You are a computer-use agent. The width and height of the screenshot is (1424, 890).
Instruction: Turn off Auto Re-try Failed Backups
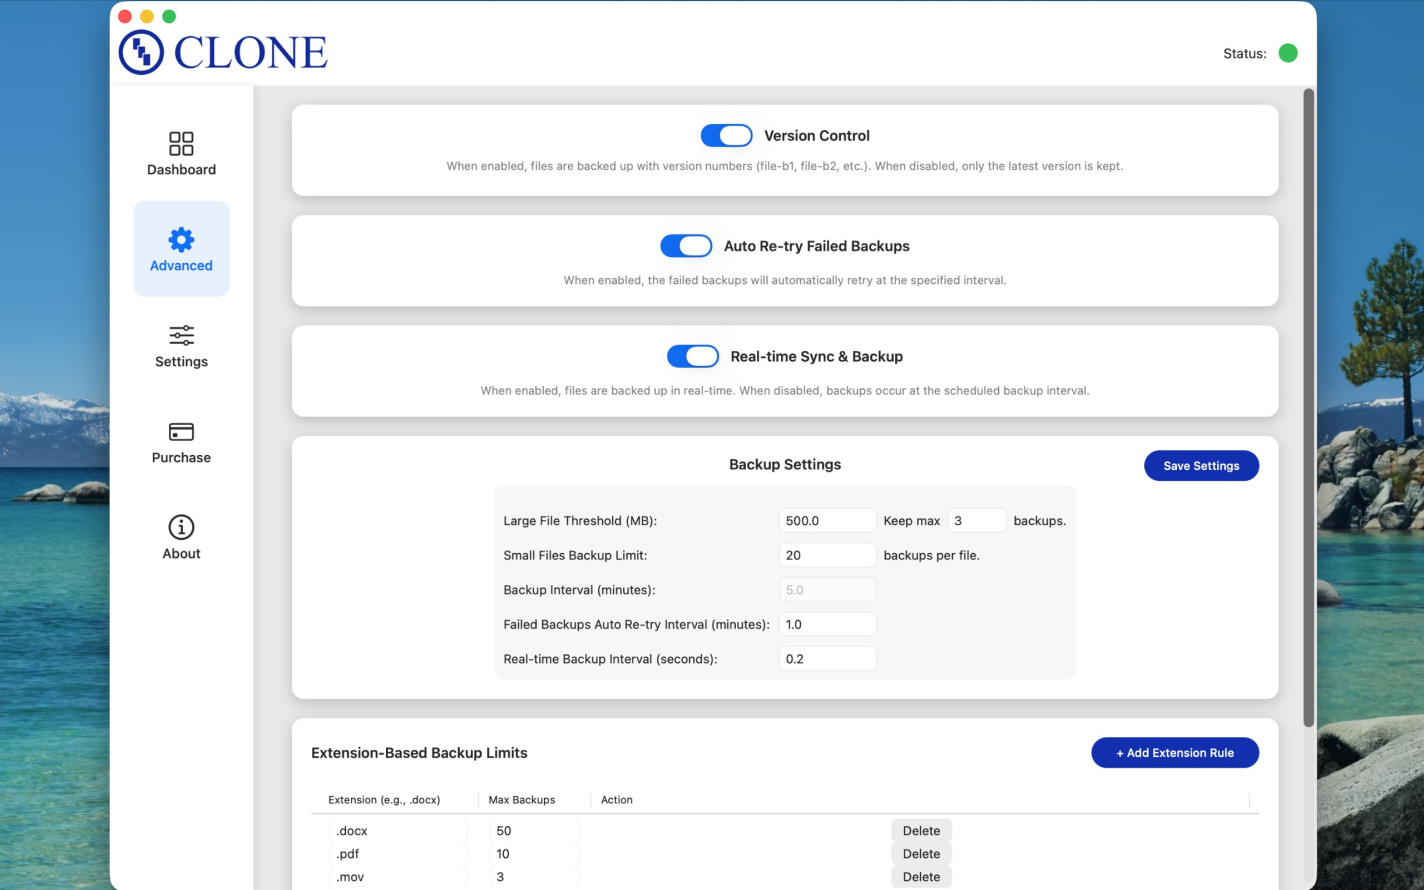pyautogui.click(x=686, y=246)
